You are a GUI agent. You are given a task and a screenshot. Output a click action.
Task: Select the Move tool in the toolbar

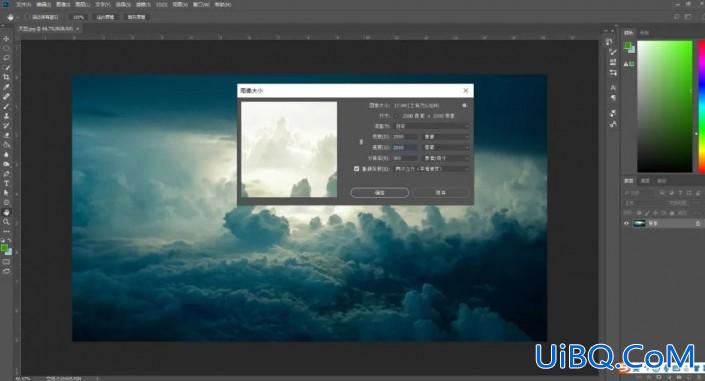[x=6, y=39]
